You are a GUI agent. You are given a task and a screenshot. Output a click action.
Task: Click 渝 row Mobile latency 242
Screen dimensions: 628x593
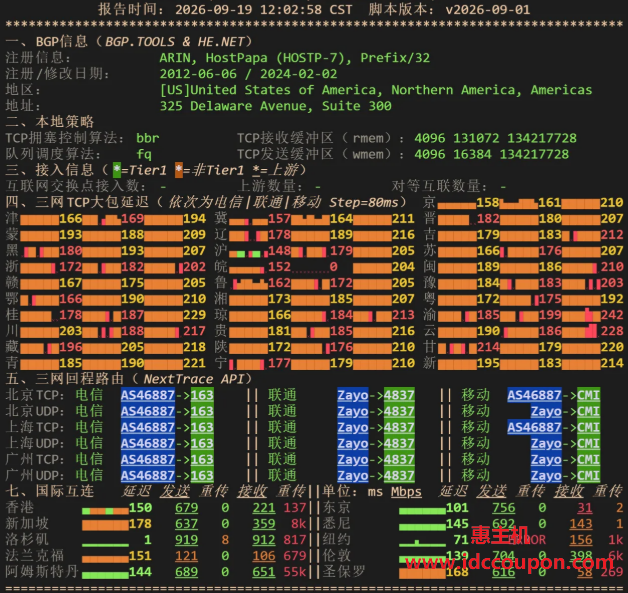tap(612, 315)
